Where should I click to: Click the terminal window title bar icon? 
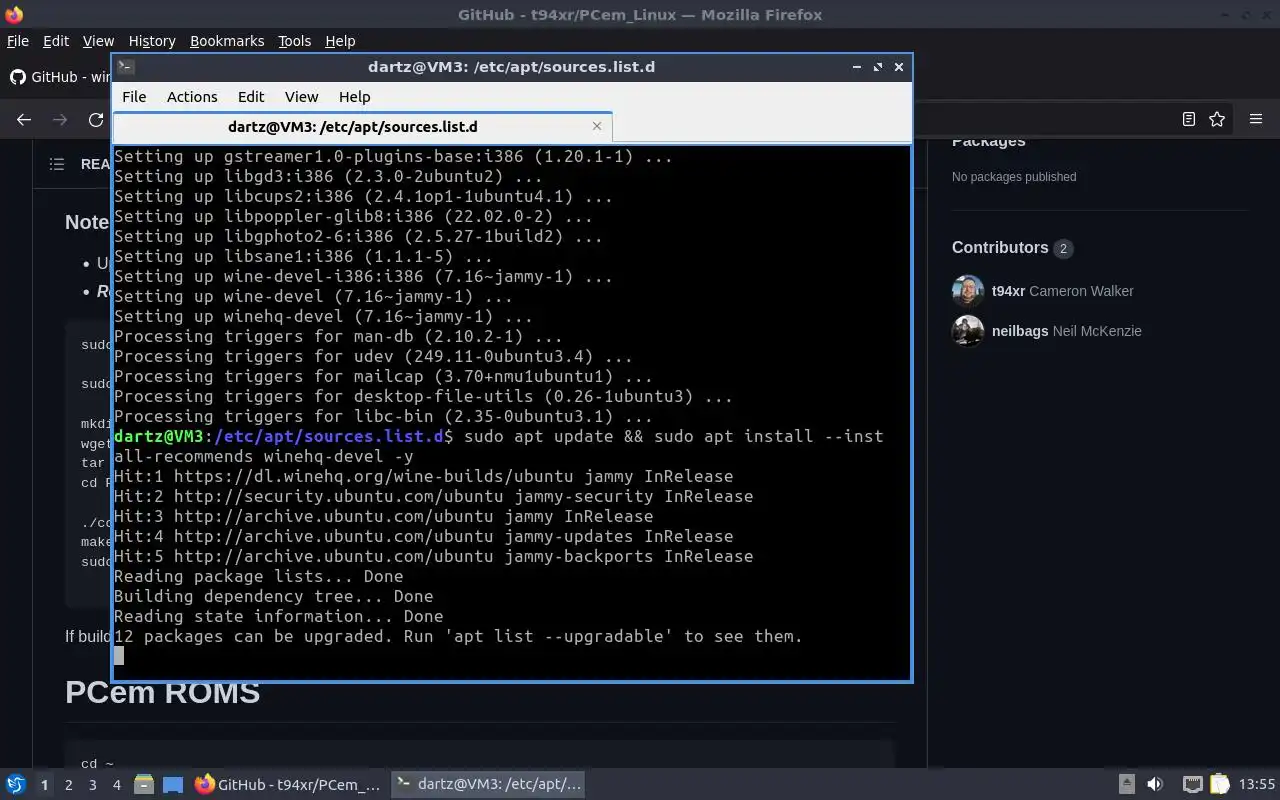pos(125,67)
